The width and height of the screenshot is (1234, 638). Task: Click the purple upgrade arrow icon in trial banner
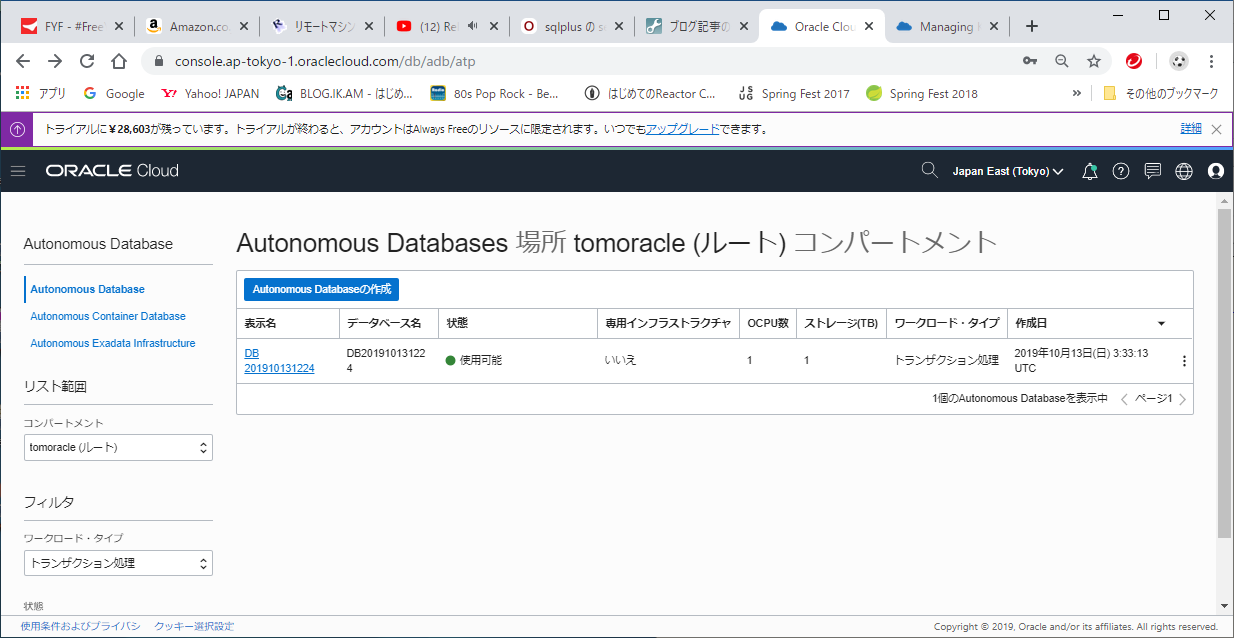[x=17, y=129]
